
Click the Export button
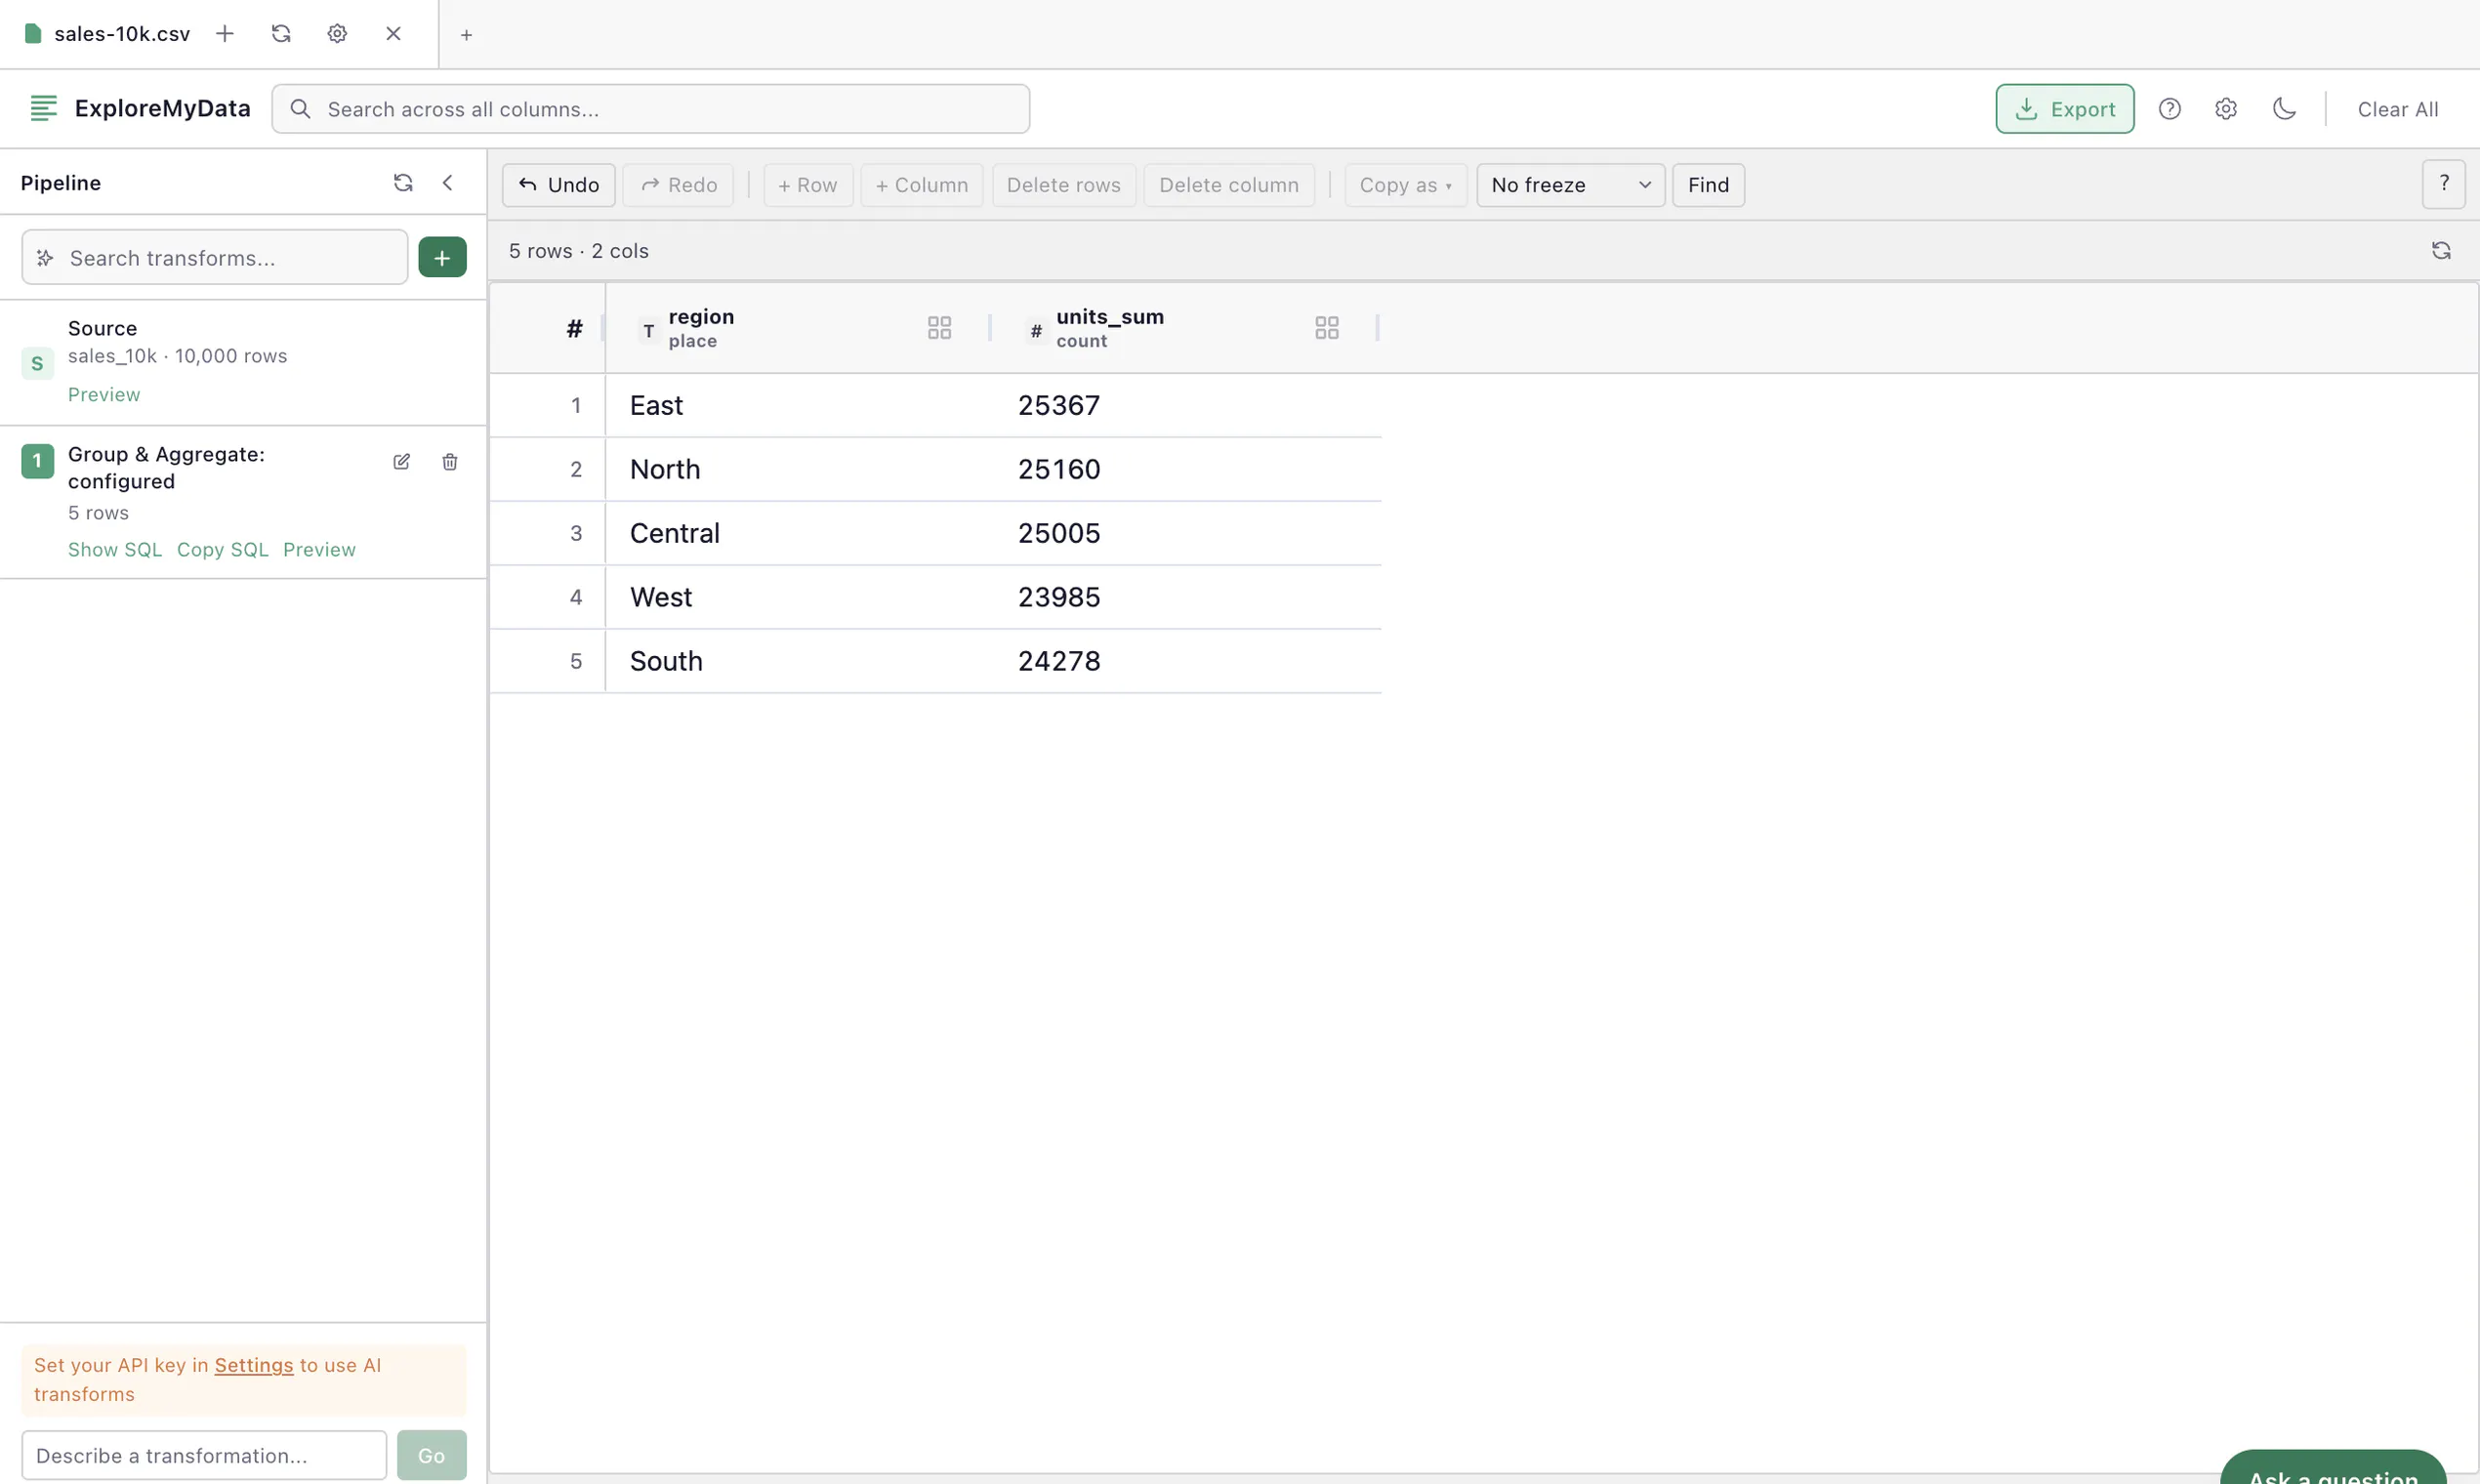pyautogui.click(x=2064, y=109)
